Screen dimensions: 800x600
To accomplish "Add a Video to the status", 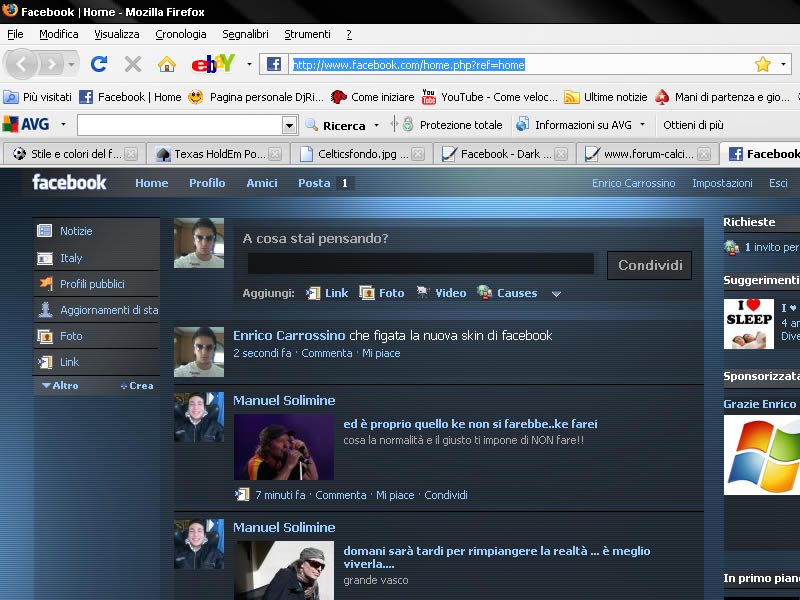I will pos(440,293).
